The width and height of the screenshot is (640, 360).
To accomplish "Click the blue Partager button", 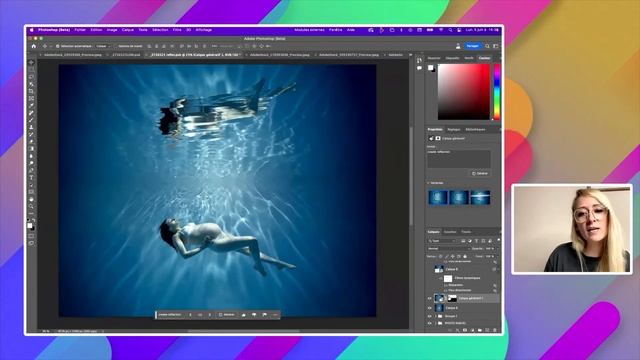I will (473, 46).
